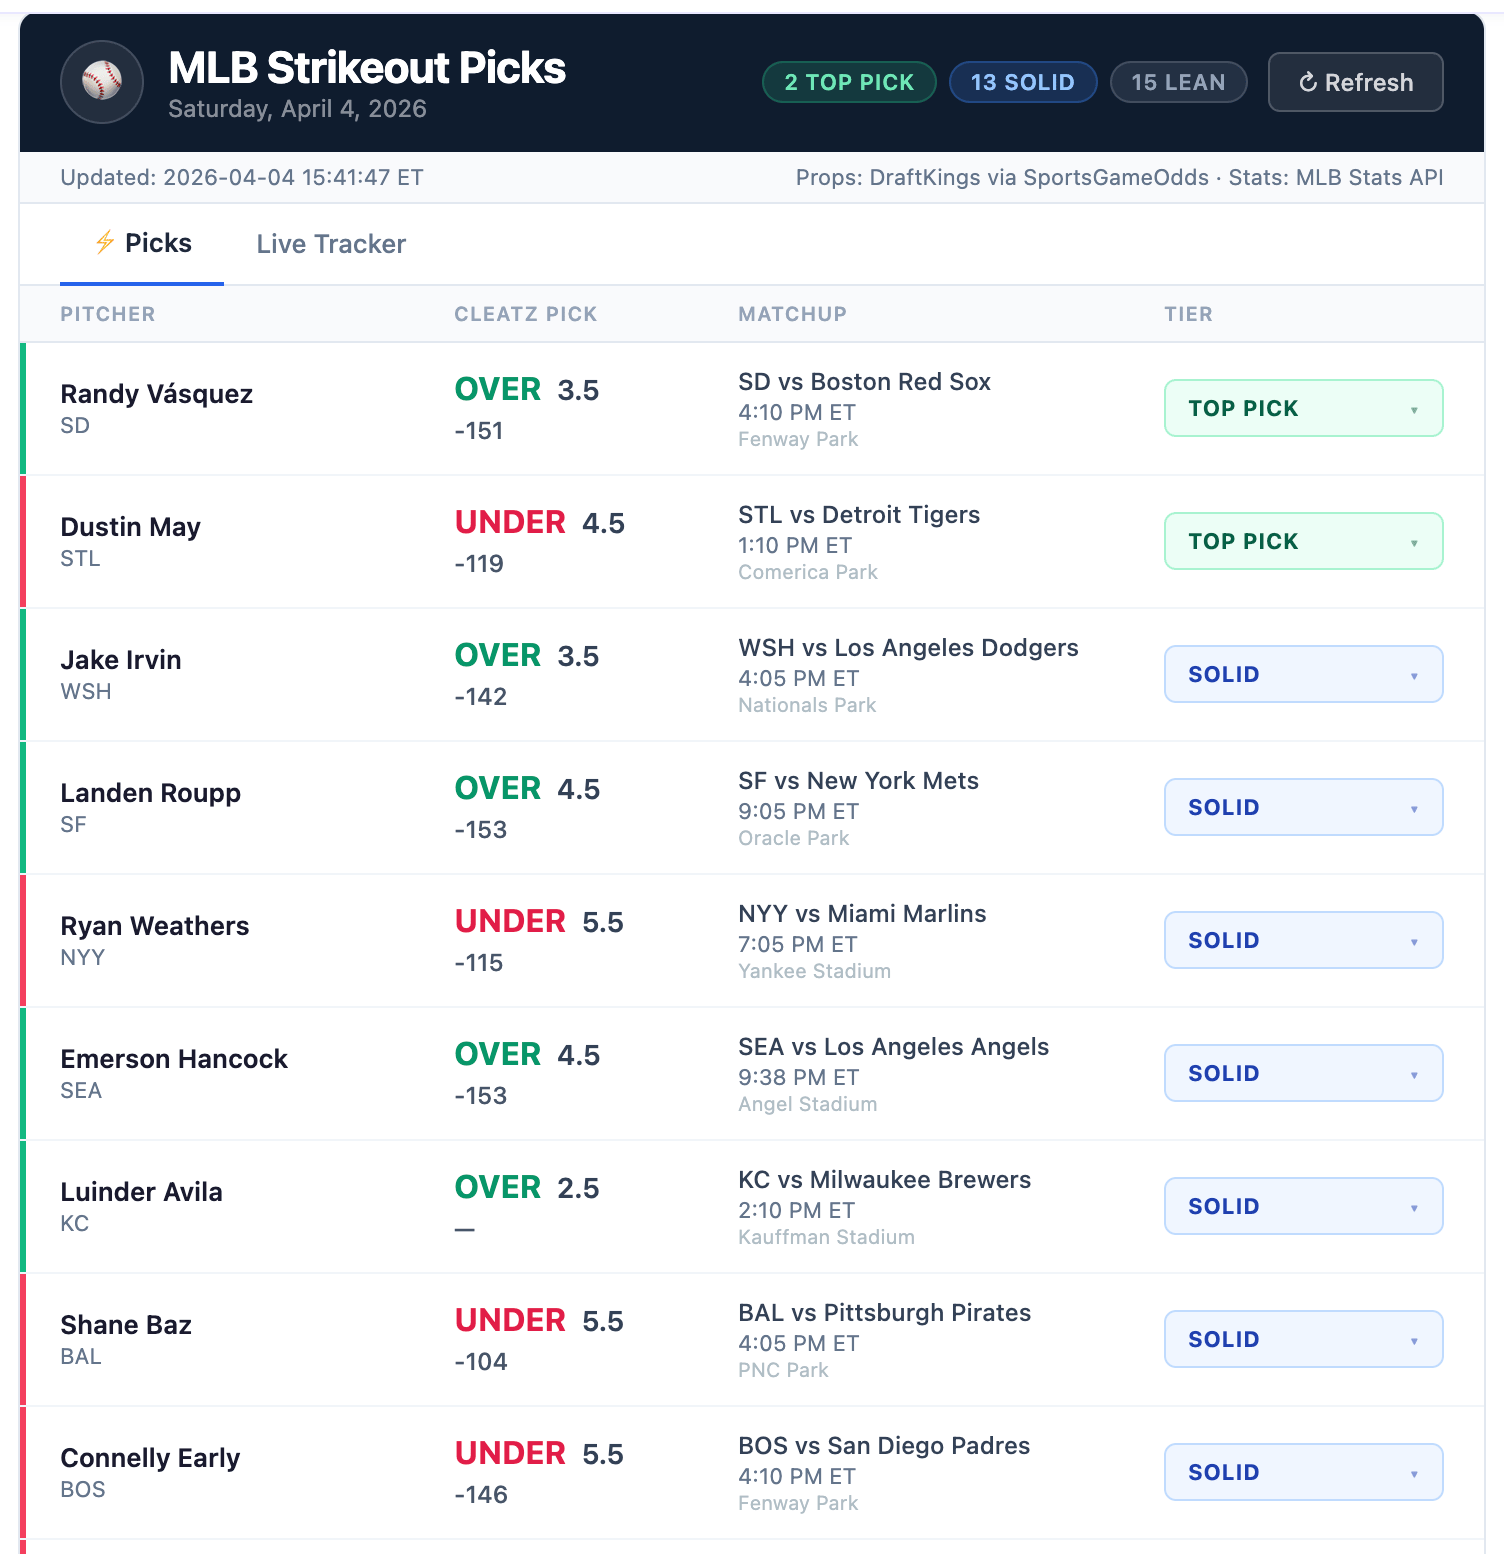Expand Emerson Hancock SOLID tier arrow
This screenshot has width=1504, height=1554.
1414,1075
